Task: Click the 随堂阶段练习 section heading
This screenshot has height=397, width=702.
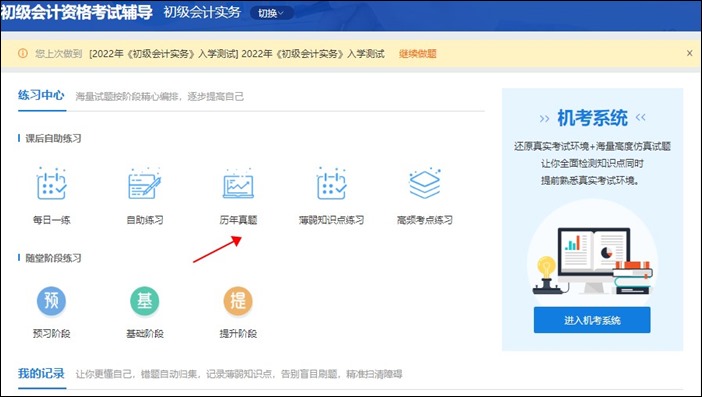Action: coord(53,258)
